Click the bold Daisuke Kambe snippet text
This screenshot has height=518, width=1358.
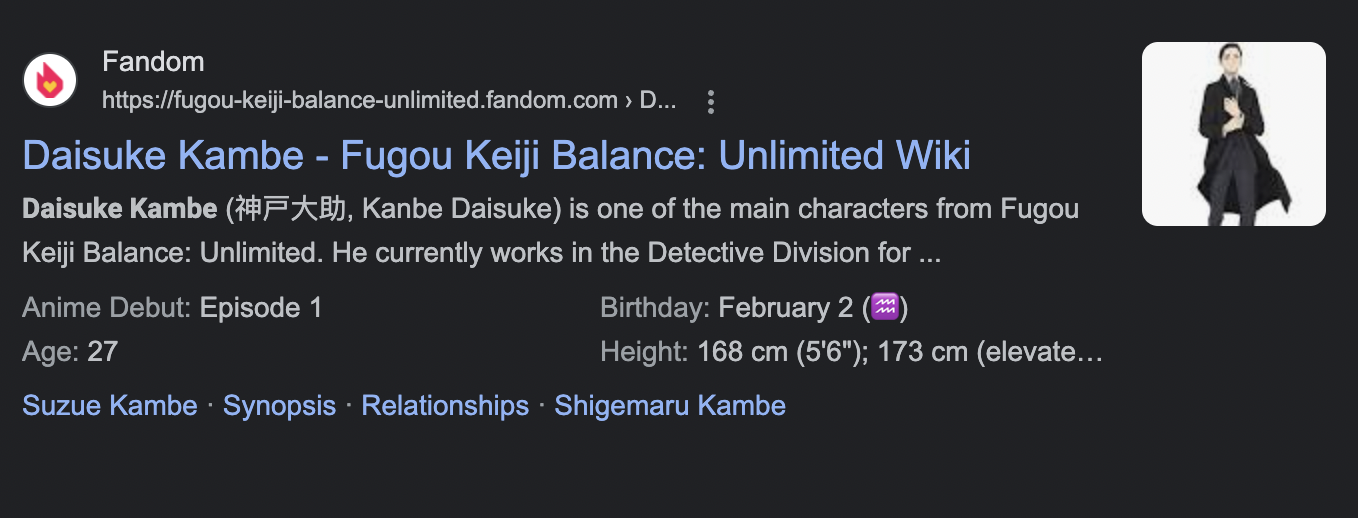[x=120, y=209]
